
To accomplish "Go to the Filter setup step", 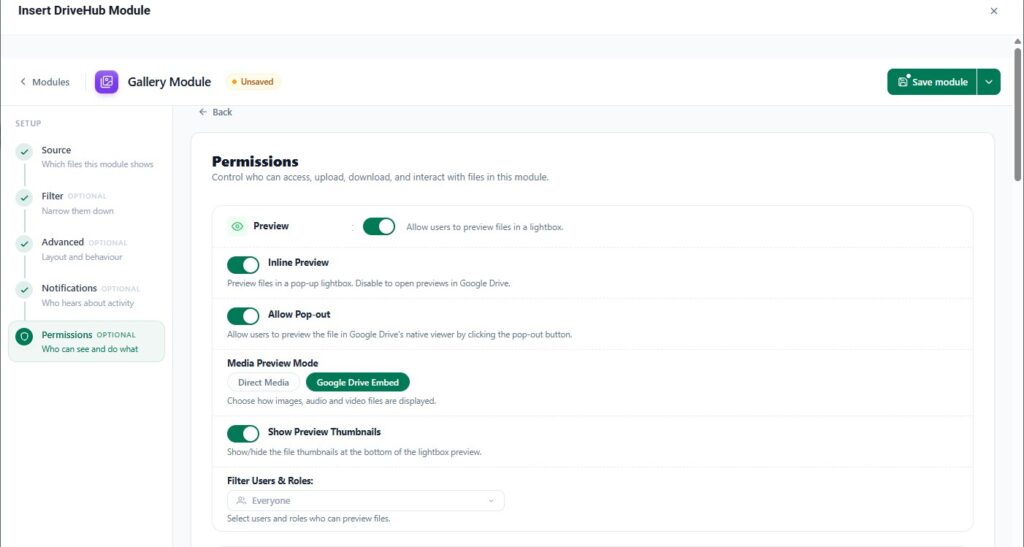I will (86, 203).
